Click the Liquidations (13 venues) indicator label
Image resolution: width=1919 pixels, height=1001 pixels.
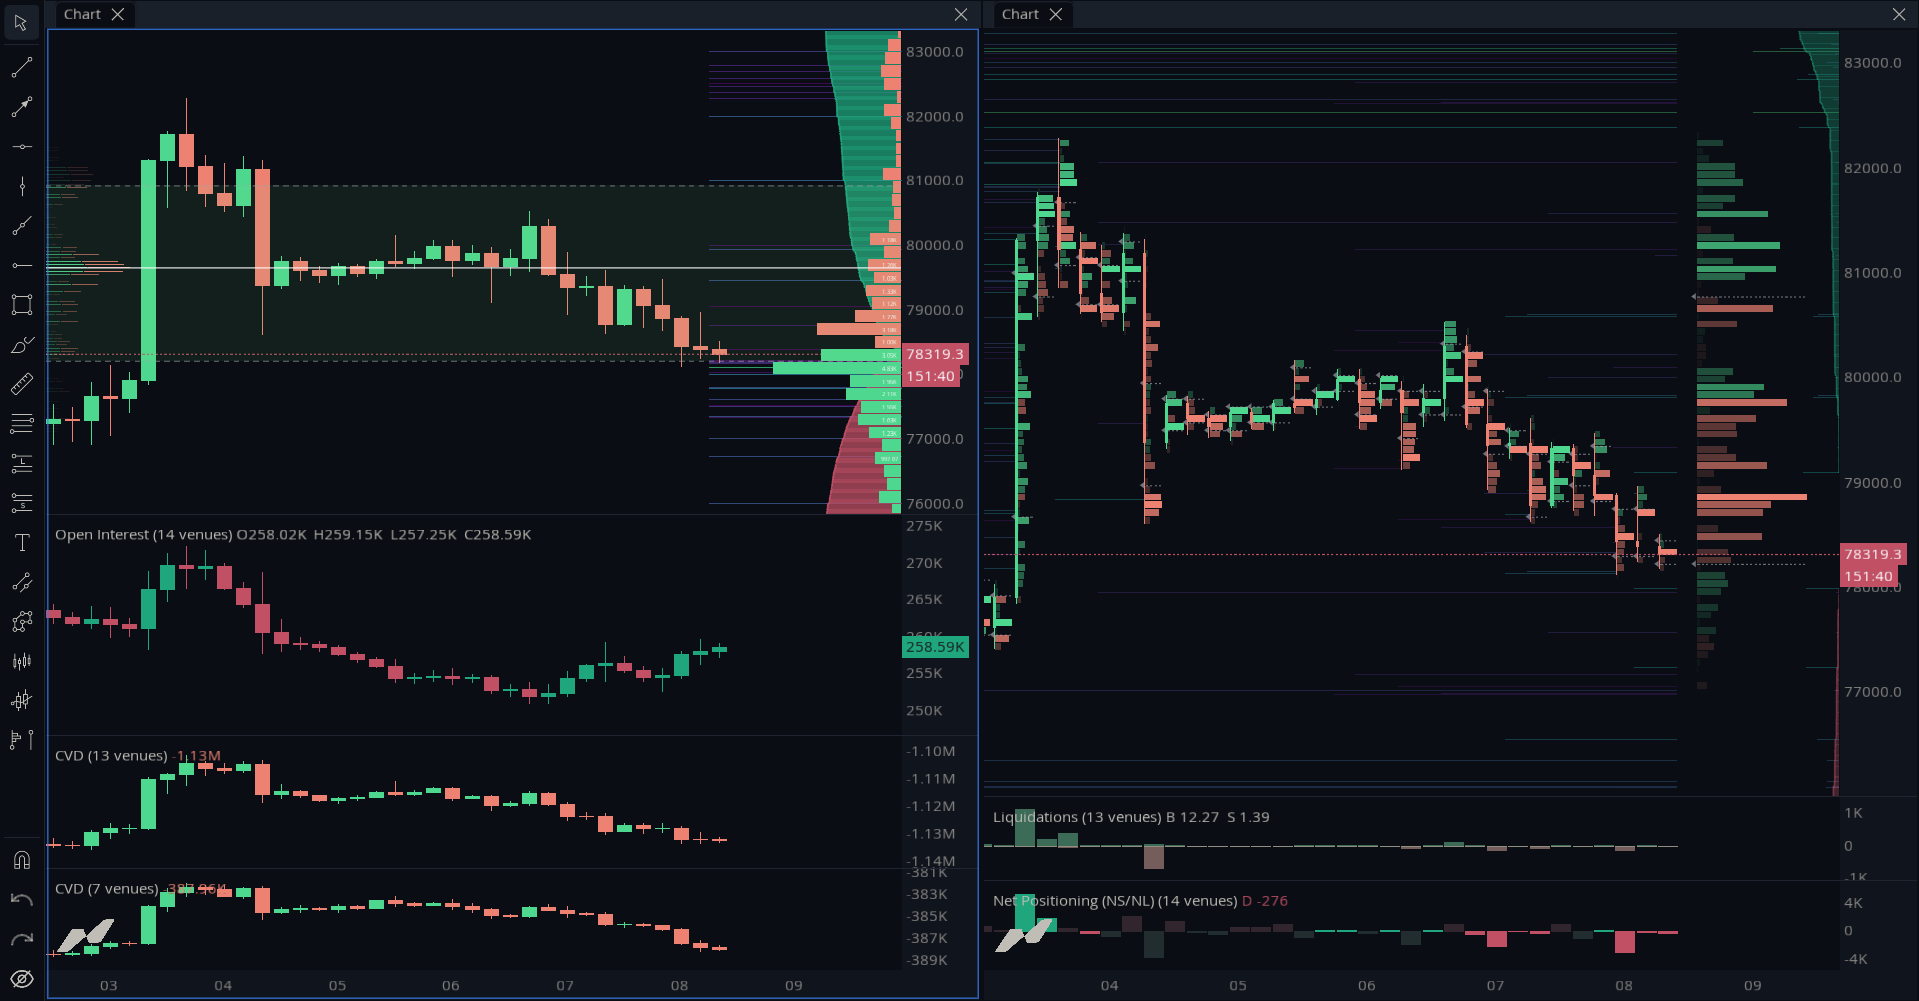tap(1077, 817)
